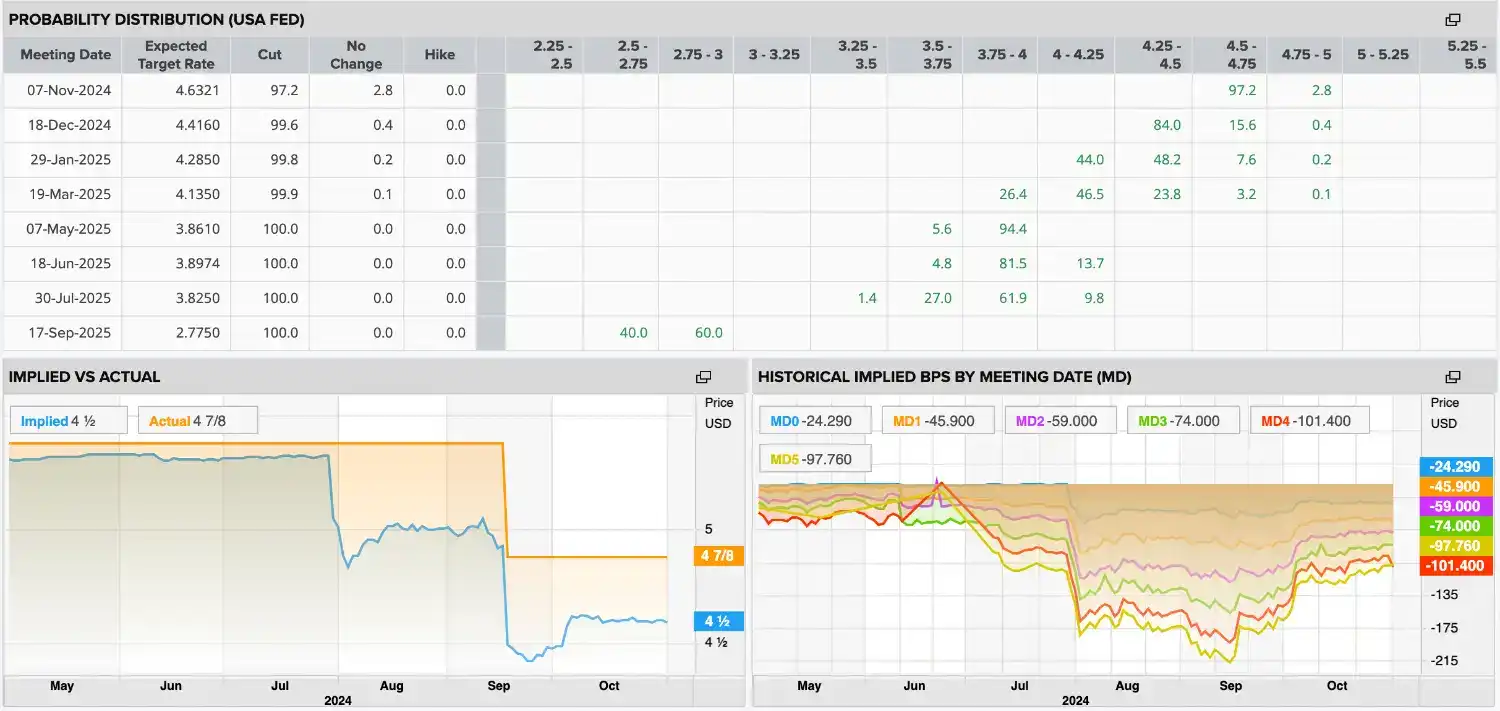Toggle the Actual series legend
Screen dimensions: 1500x711
click(x=198, y=421)
